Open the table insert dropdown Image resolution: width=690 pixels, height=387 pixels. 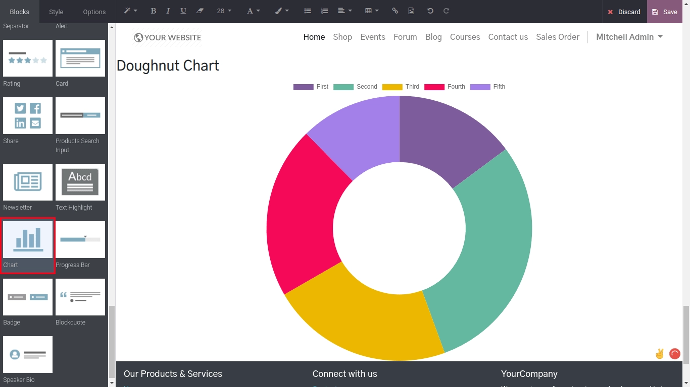click(371, 11)
